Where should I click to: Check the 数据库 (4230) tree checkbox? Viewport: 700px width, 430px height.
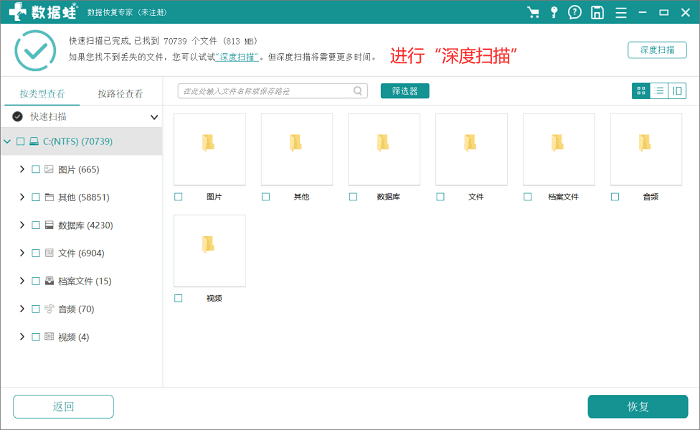[36, 225]
